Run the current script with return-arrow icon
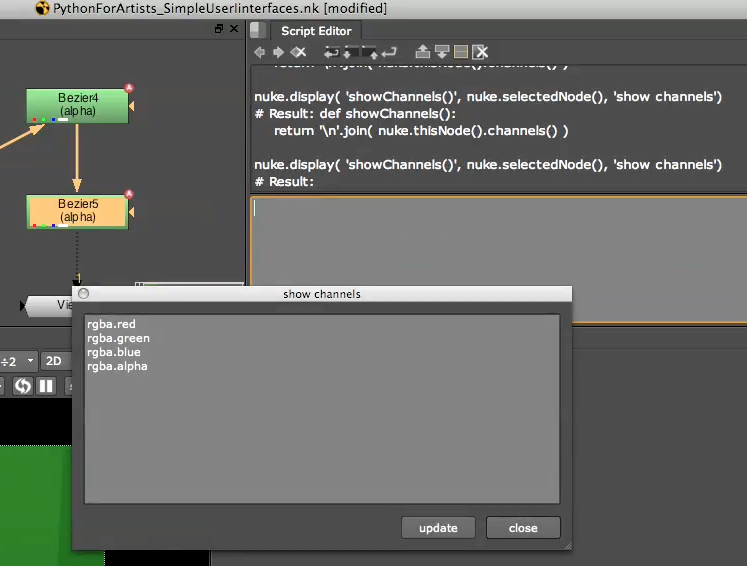Image resolution: width=747 pixels, height=566 pixels. [x=389, y=52]
